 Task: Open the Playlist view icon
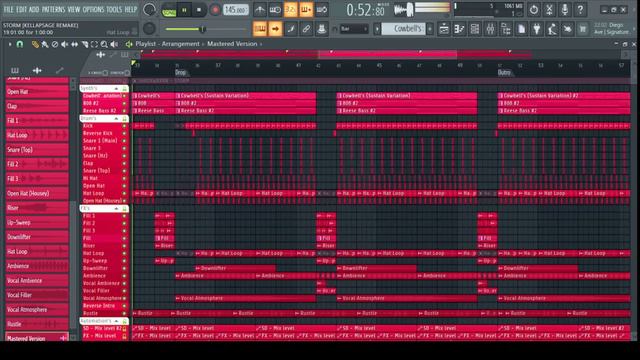(x=444, y=29)
